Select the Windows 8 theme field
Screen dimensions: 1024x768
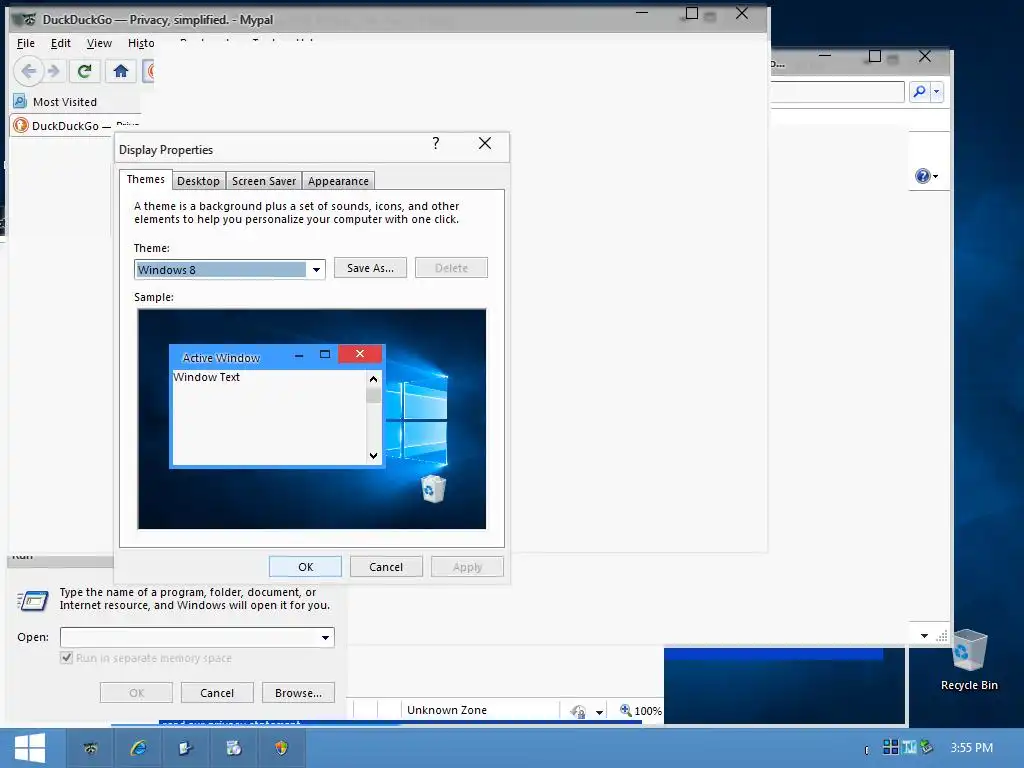click(x=221, y=270)
